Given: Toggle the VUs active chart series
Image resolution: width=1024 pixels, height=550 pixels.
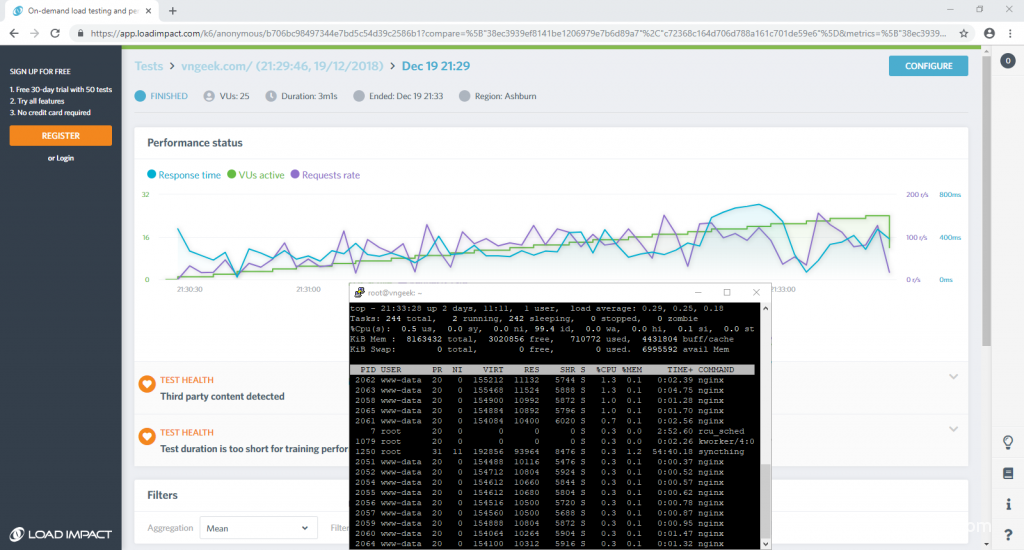Looking at the screenshot, I should (x=255, y=174).
